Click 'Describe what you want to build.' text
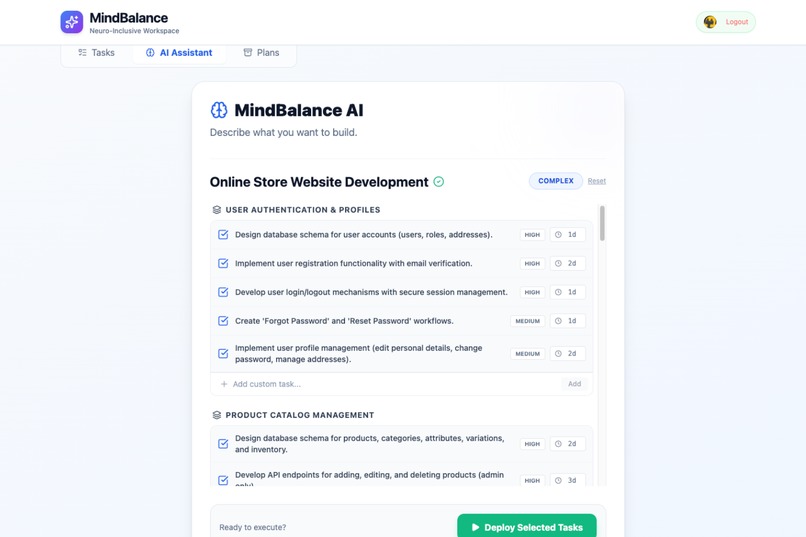The height and width of the screenshot is (537, 806). click(283, 133)
